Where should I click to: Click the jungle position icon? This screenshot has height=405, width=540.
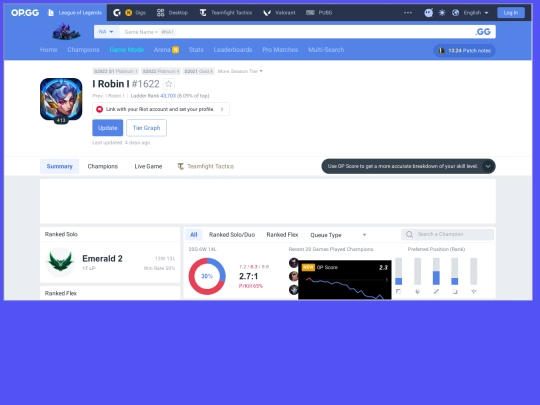tap(417, 292)
